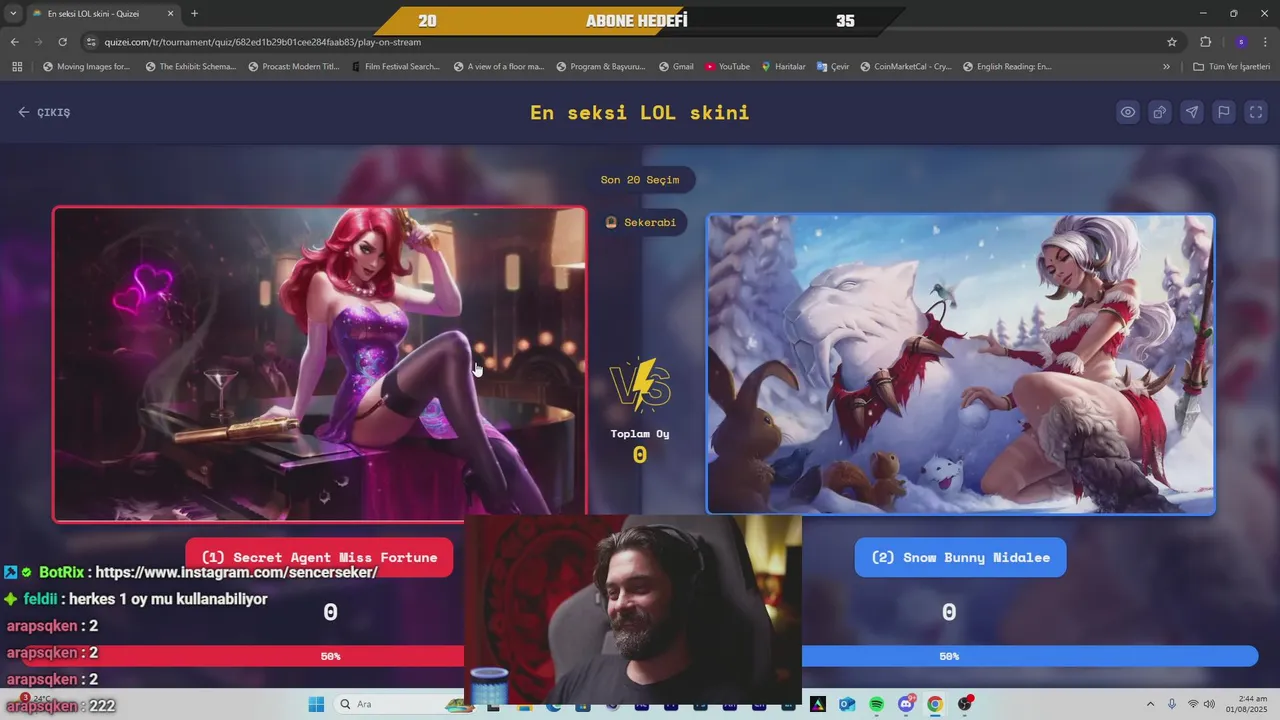Open Outlook from the taskbar

coord(847,704)
